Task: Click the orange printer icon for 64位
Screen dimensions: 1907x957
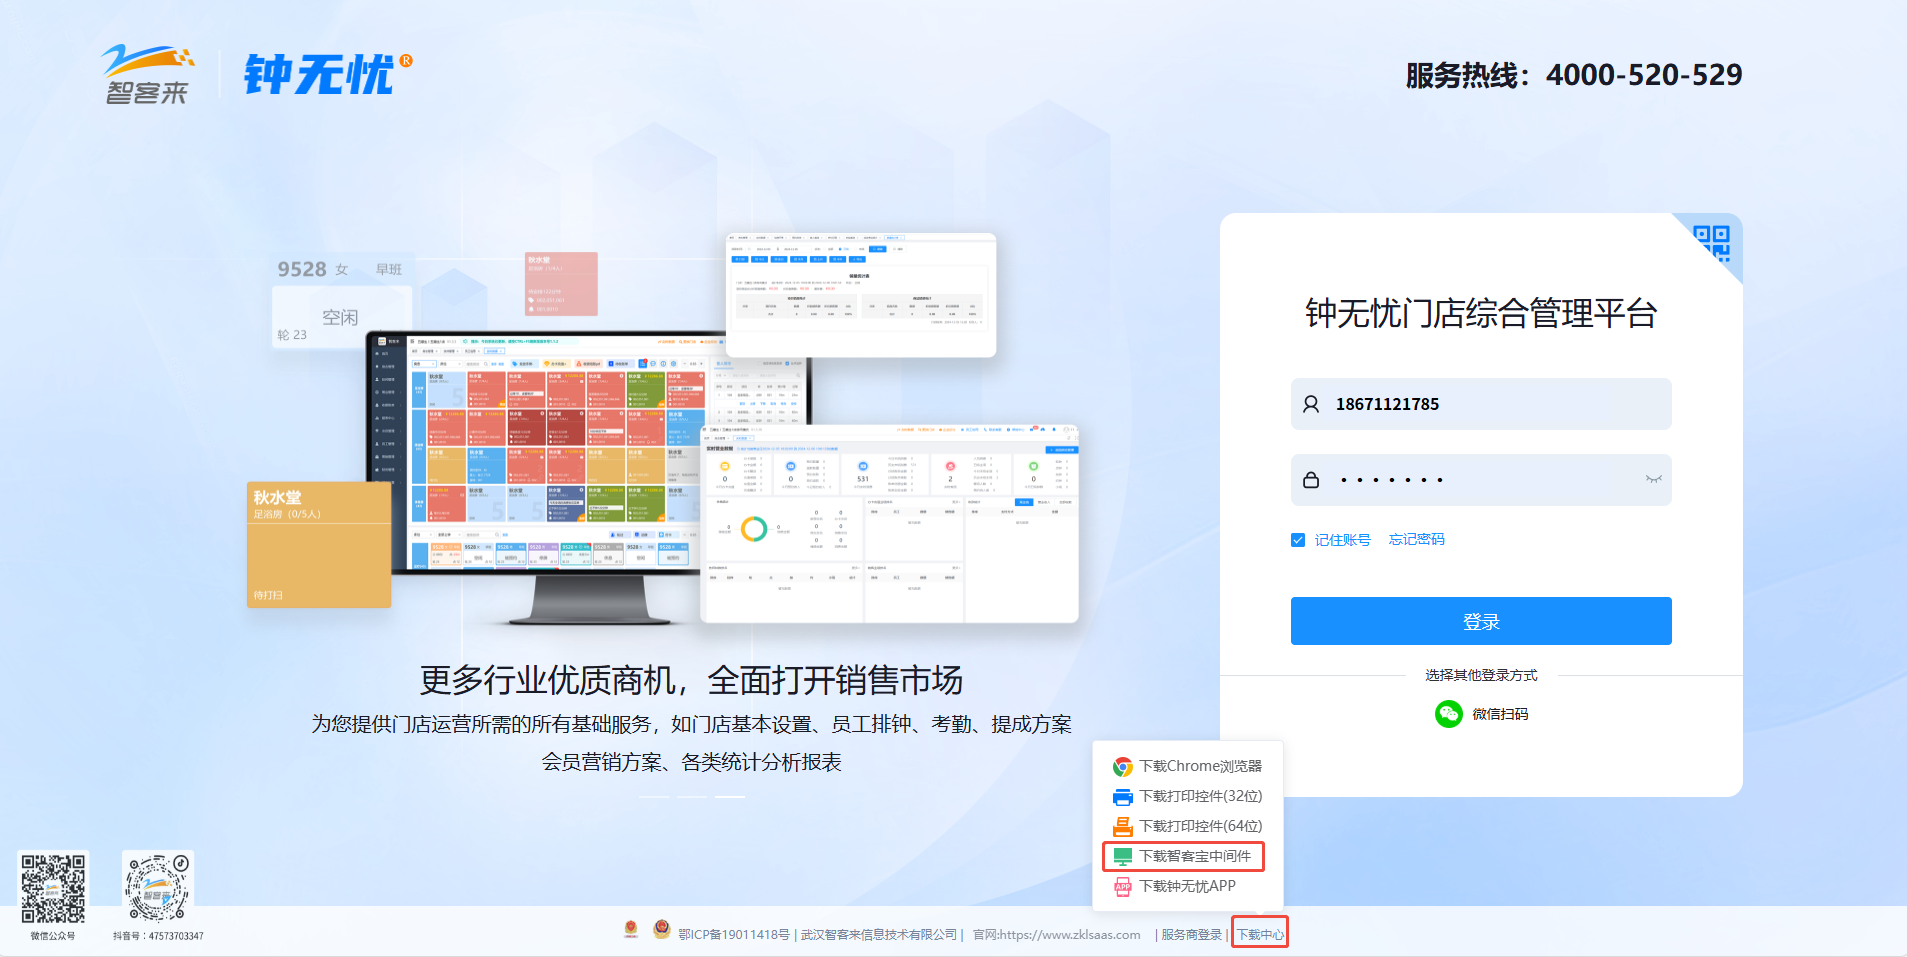Action: pyautogui.click(x=1123, y=827)
